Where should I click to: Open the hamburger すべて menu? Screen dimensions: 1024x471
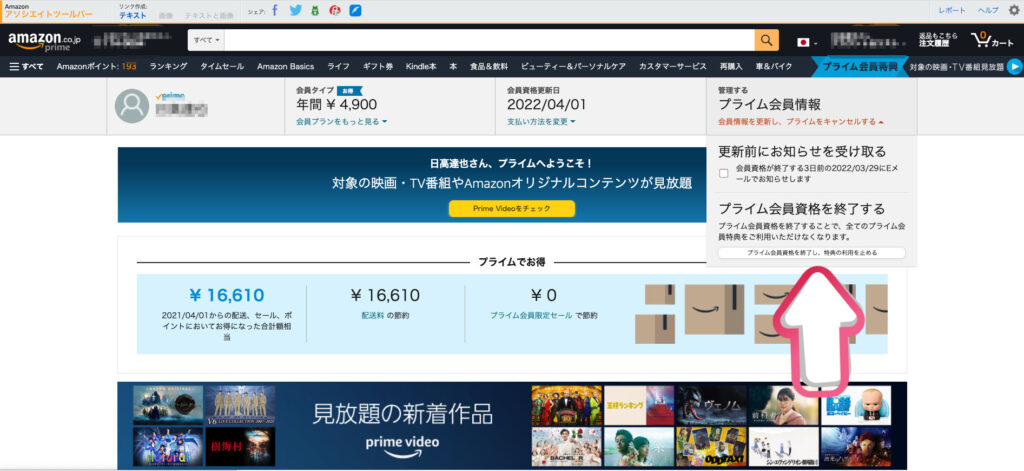click(x=27, y=66)
